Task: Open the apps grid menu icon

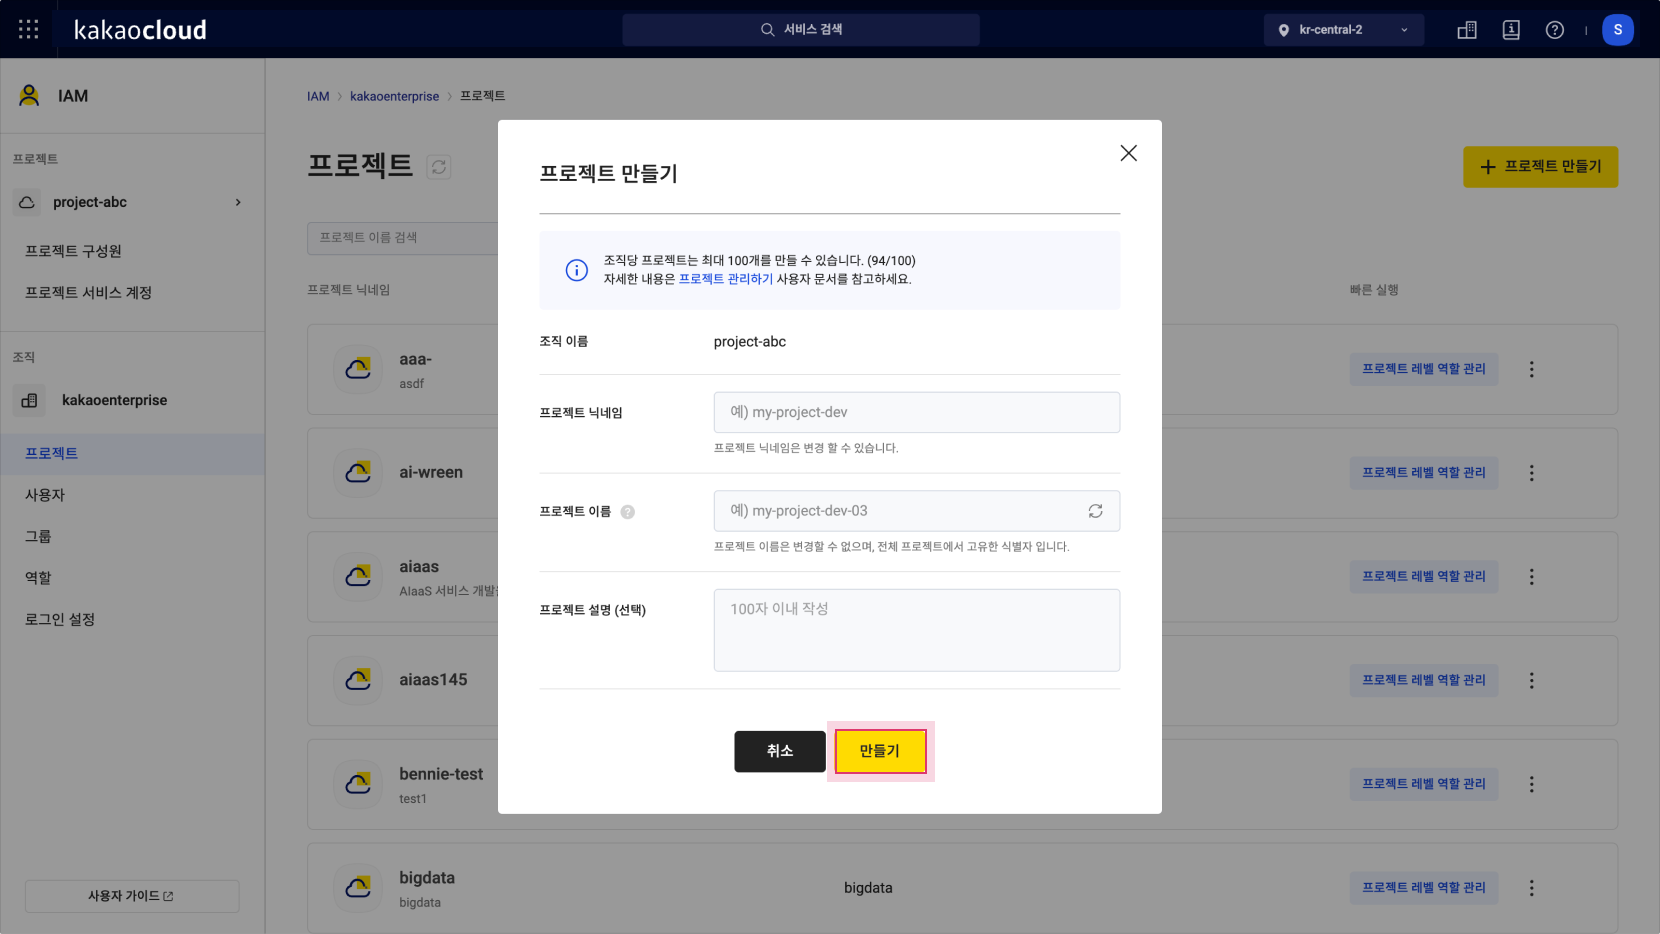Action: pos(29,30)
